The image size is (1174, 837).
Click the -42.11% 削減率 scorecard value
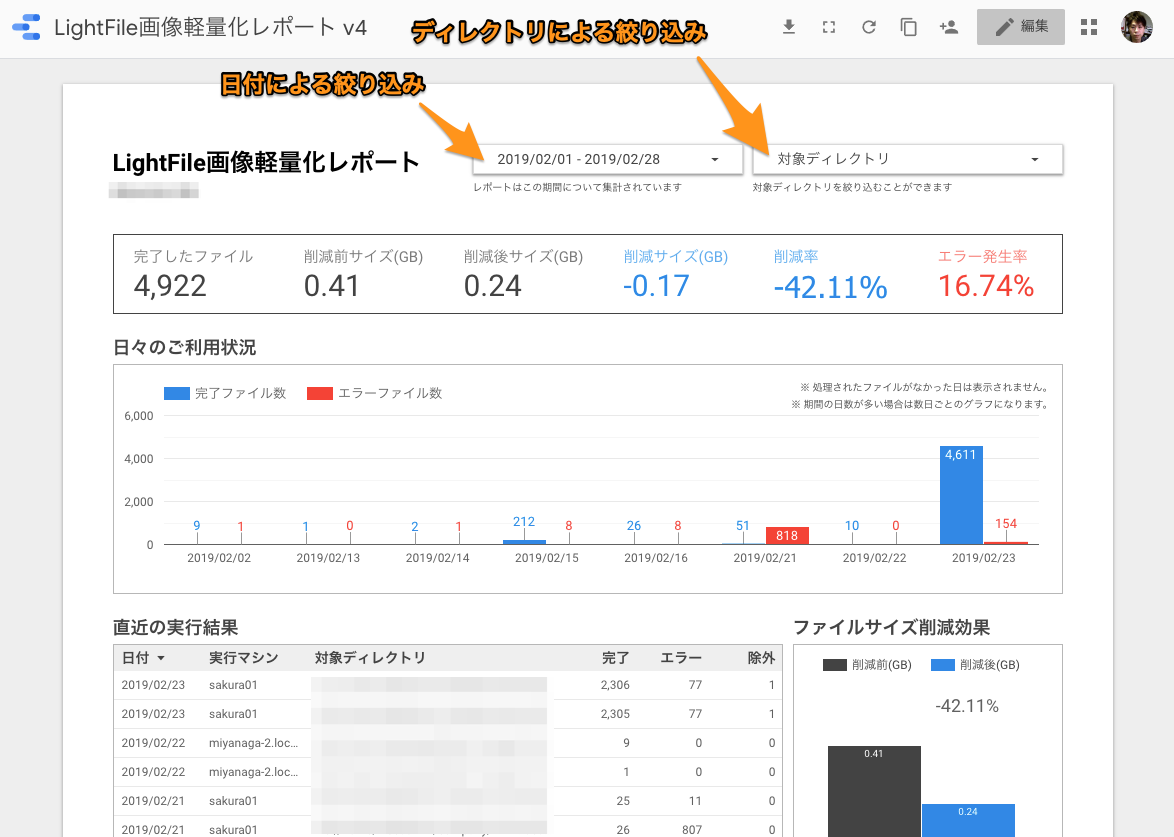(x=830, y=287)
